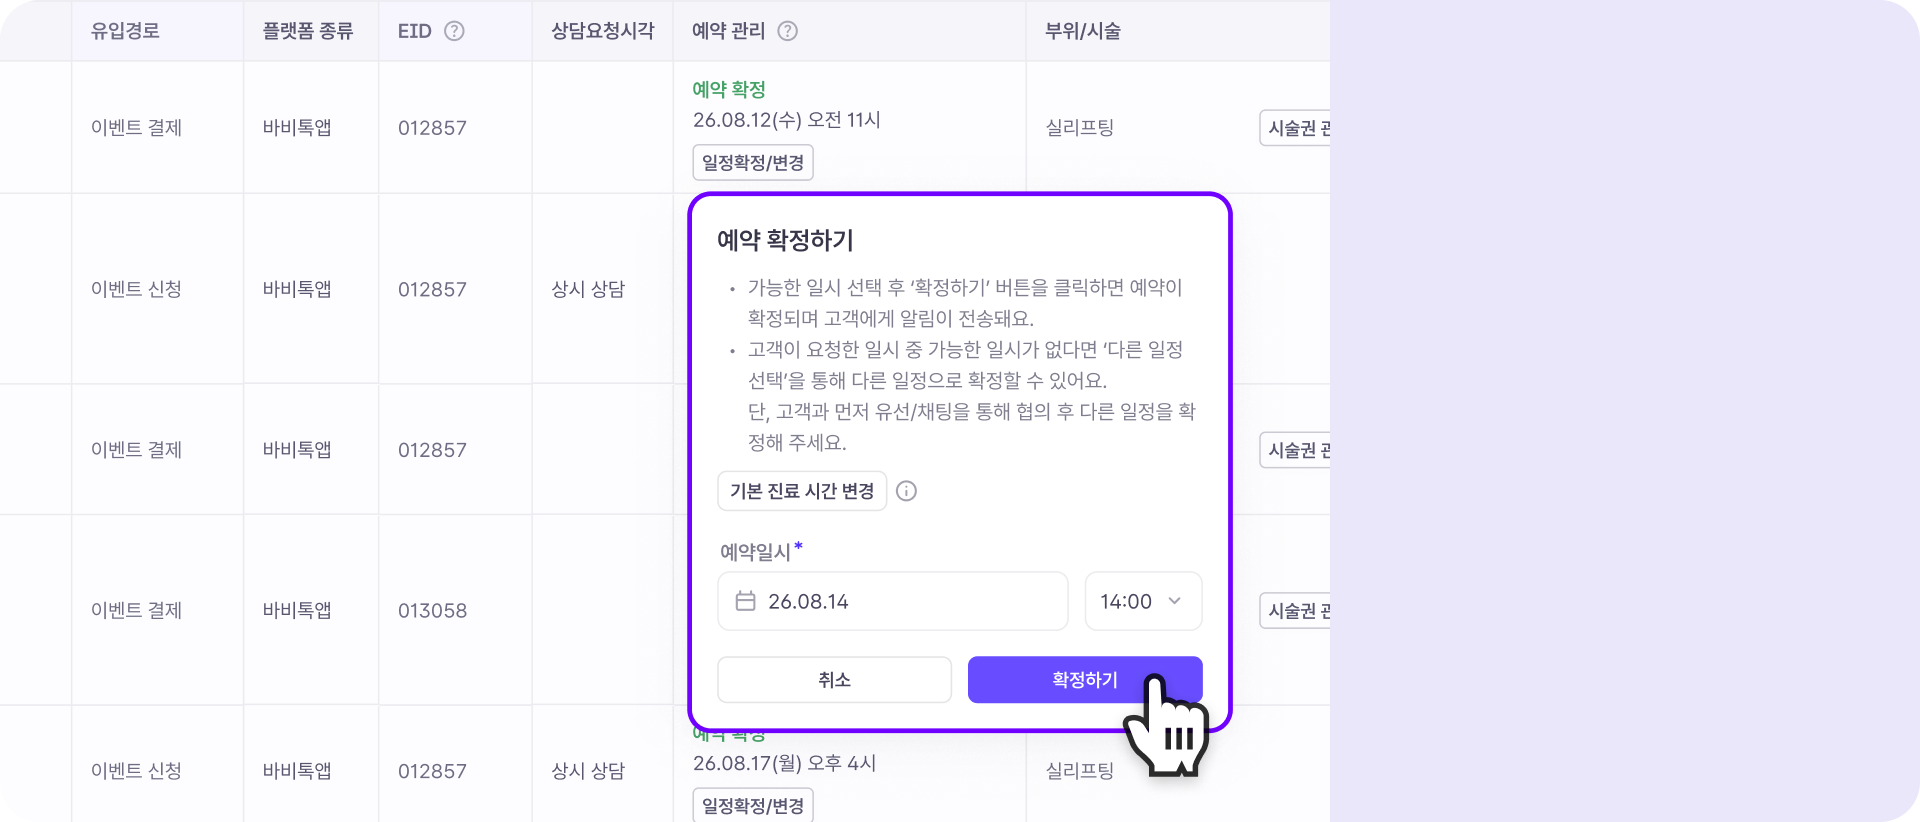Select the 유입경로 column header

click(x=125, y=31)
